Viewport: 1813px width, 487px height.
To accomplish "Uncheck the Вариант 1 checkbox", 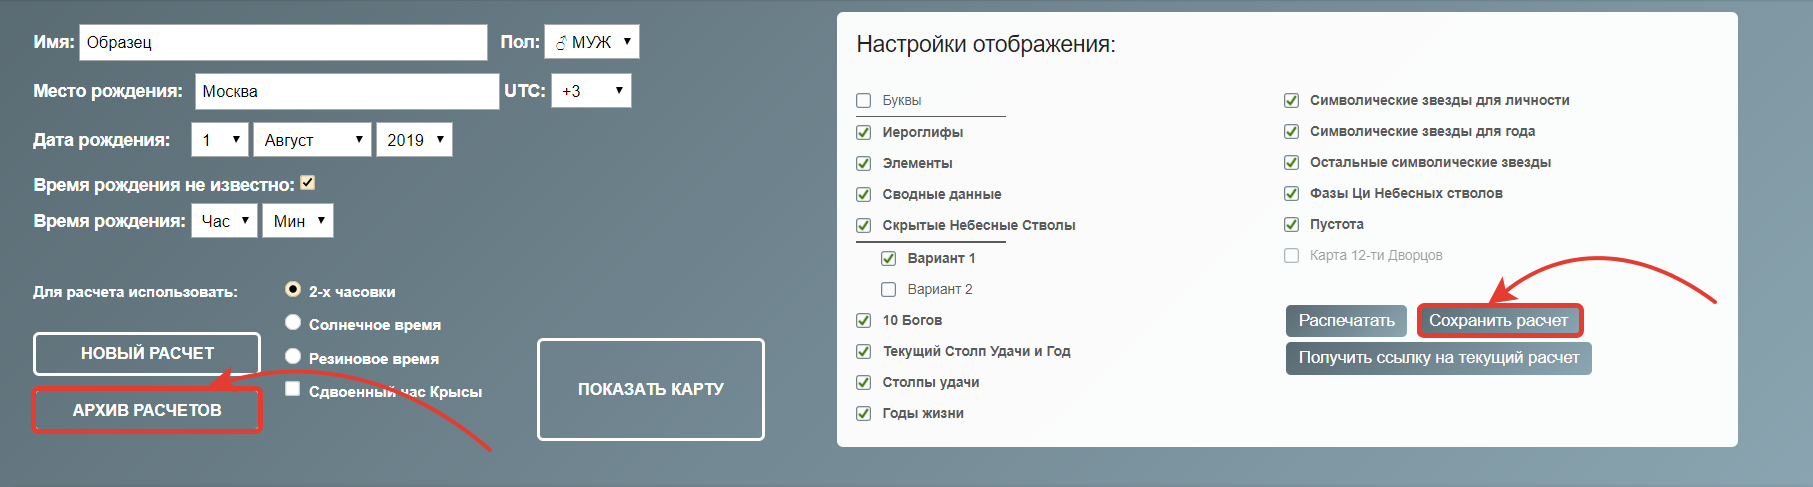I will 889,258.
